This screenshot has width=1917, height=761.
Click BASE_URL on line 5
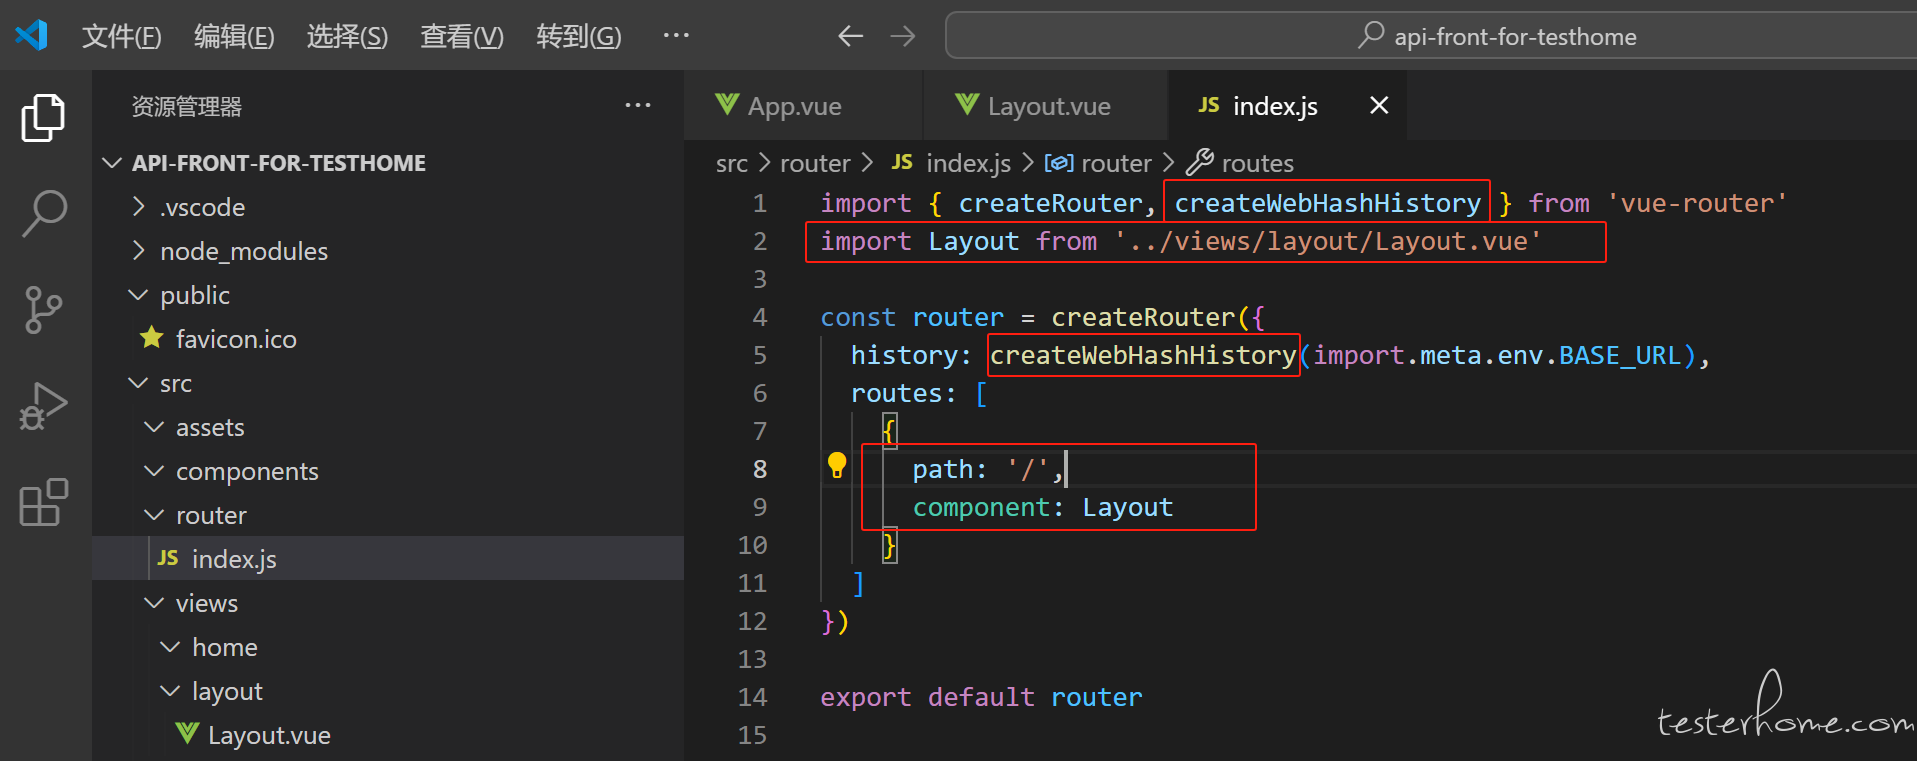pos(1620,355)
